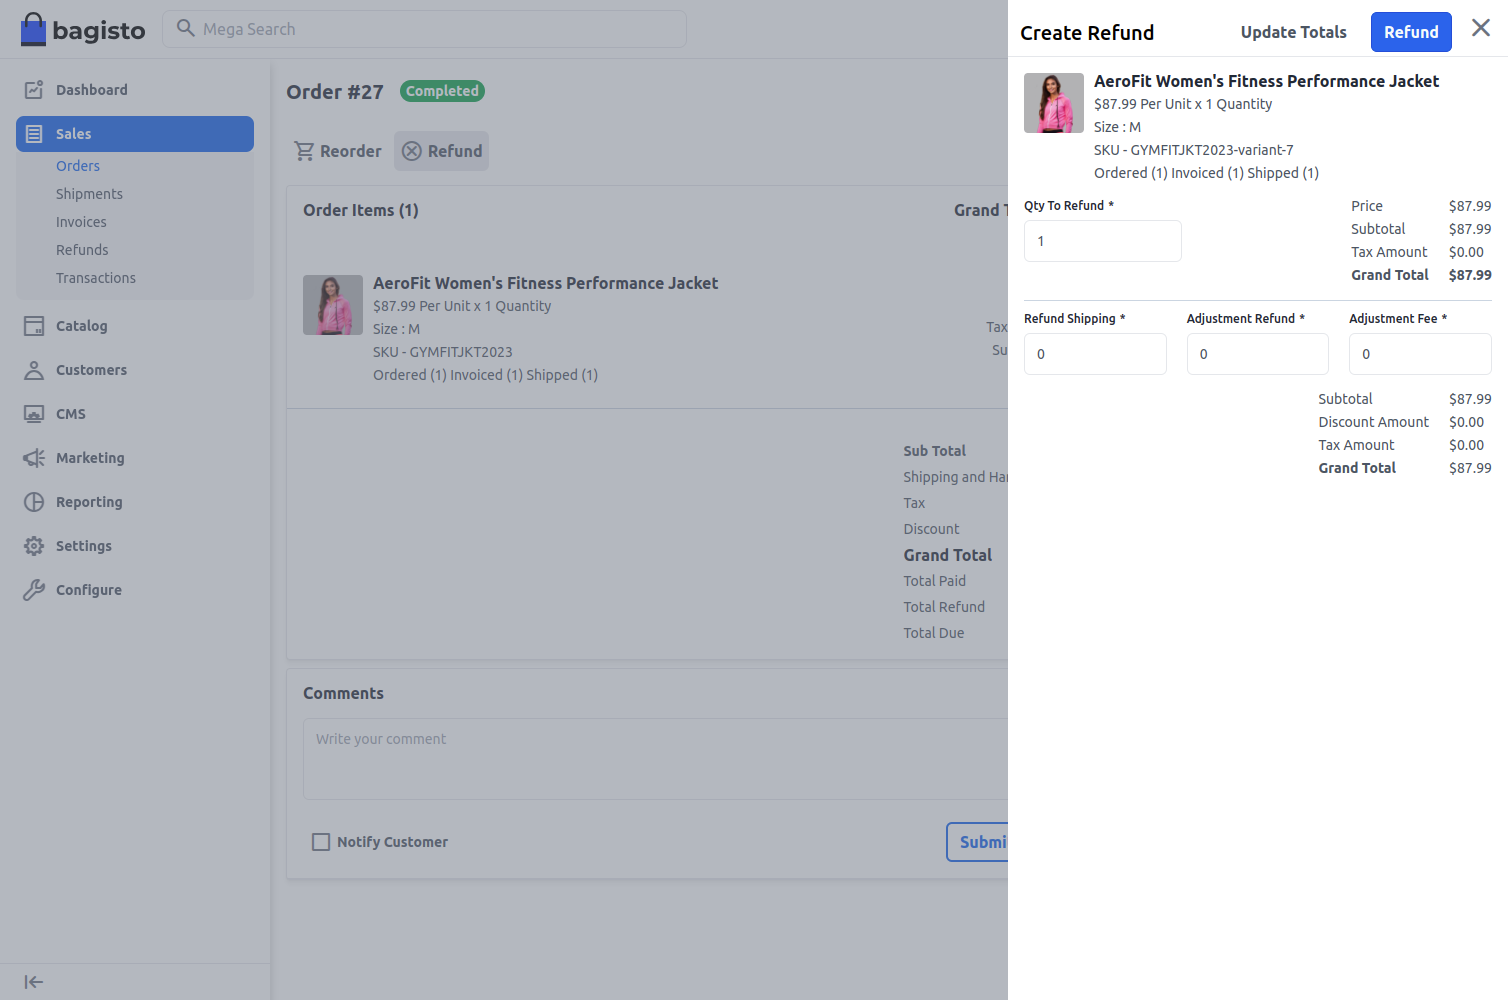This screenshot has width=1508, height=1000.
Task: Click the CMS monitor icon
Action: click(34, 414)
